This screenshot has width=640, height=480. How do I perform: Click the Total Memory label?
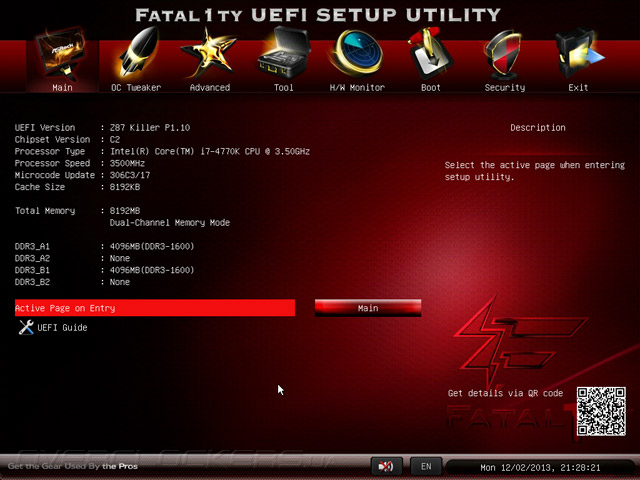tap(45, 211)
